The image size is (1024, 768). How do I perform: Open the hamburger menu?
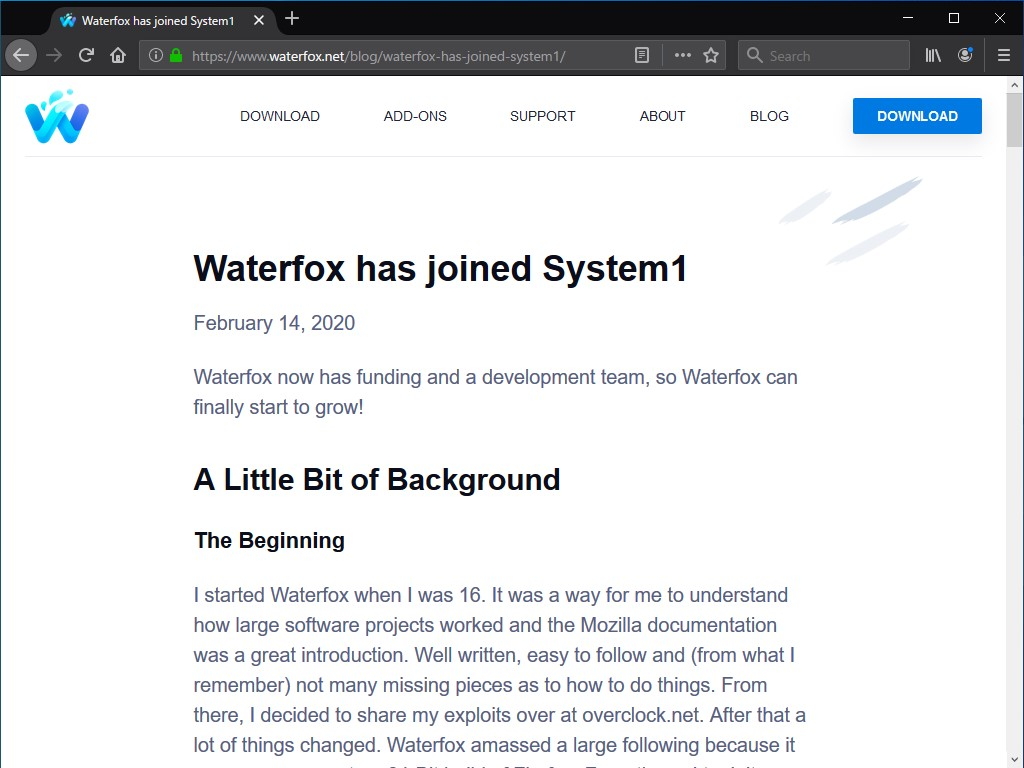[x=1003, y=55]
